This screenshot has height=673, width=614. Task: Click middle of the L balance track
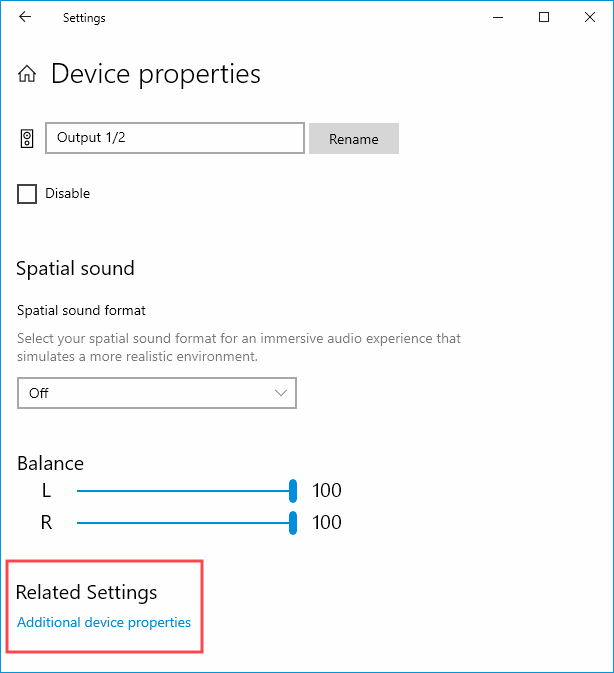185,491
